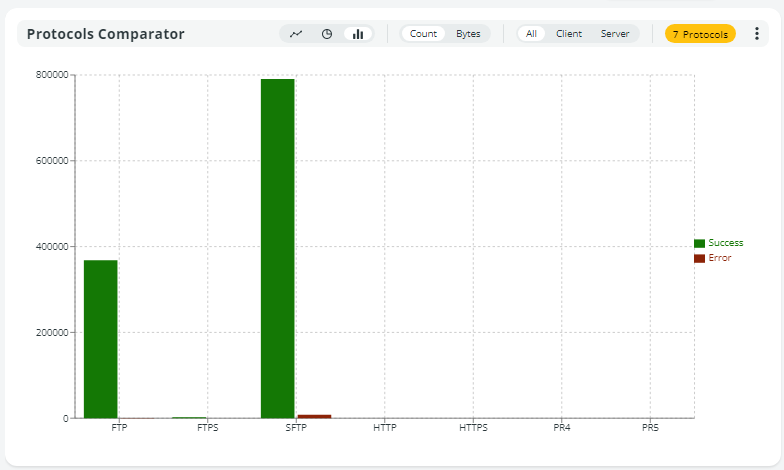Select the Count metric toggle
The height and width of the screenshot is (470, 784).
[x=423, y=34]
